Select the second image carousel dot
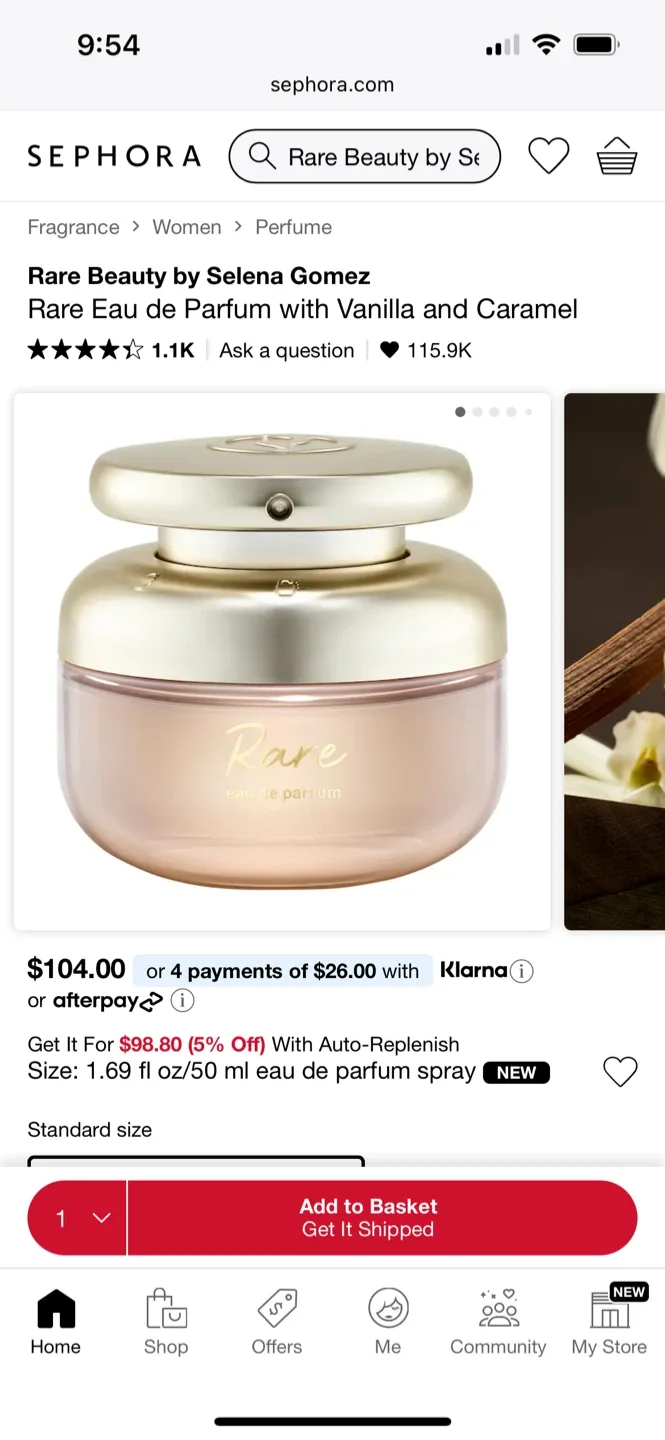 tap(477, 412)
